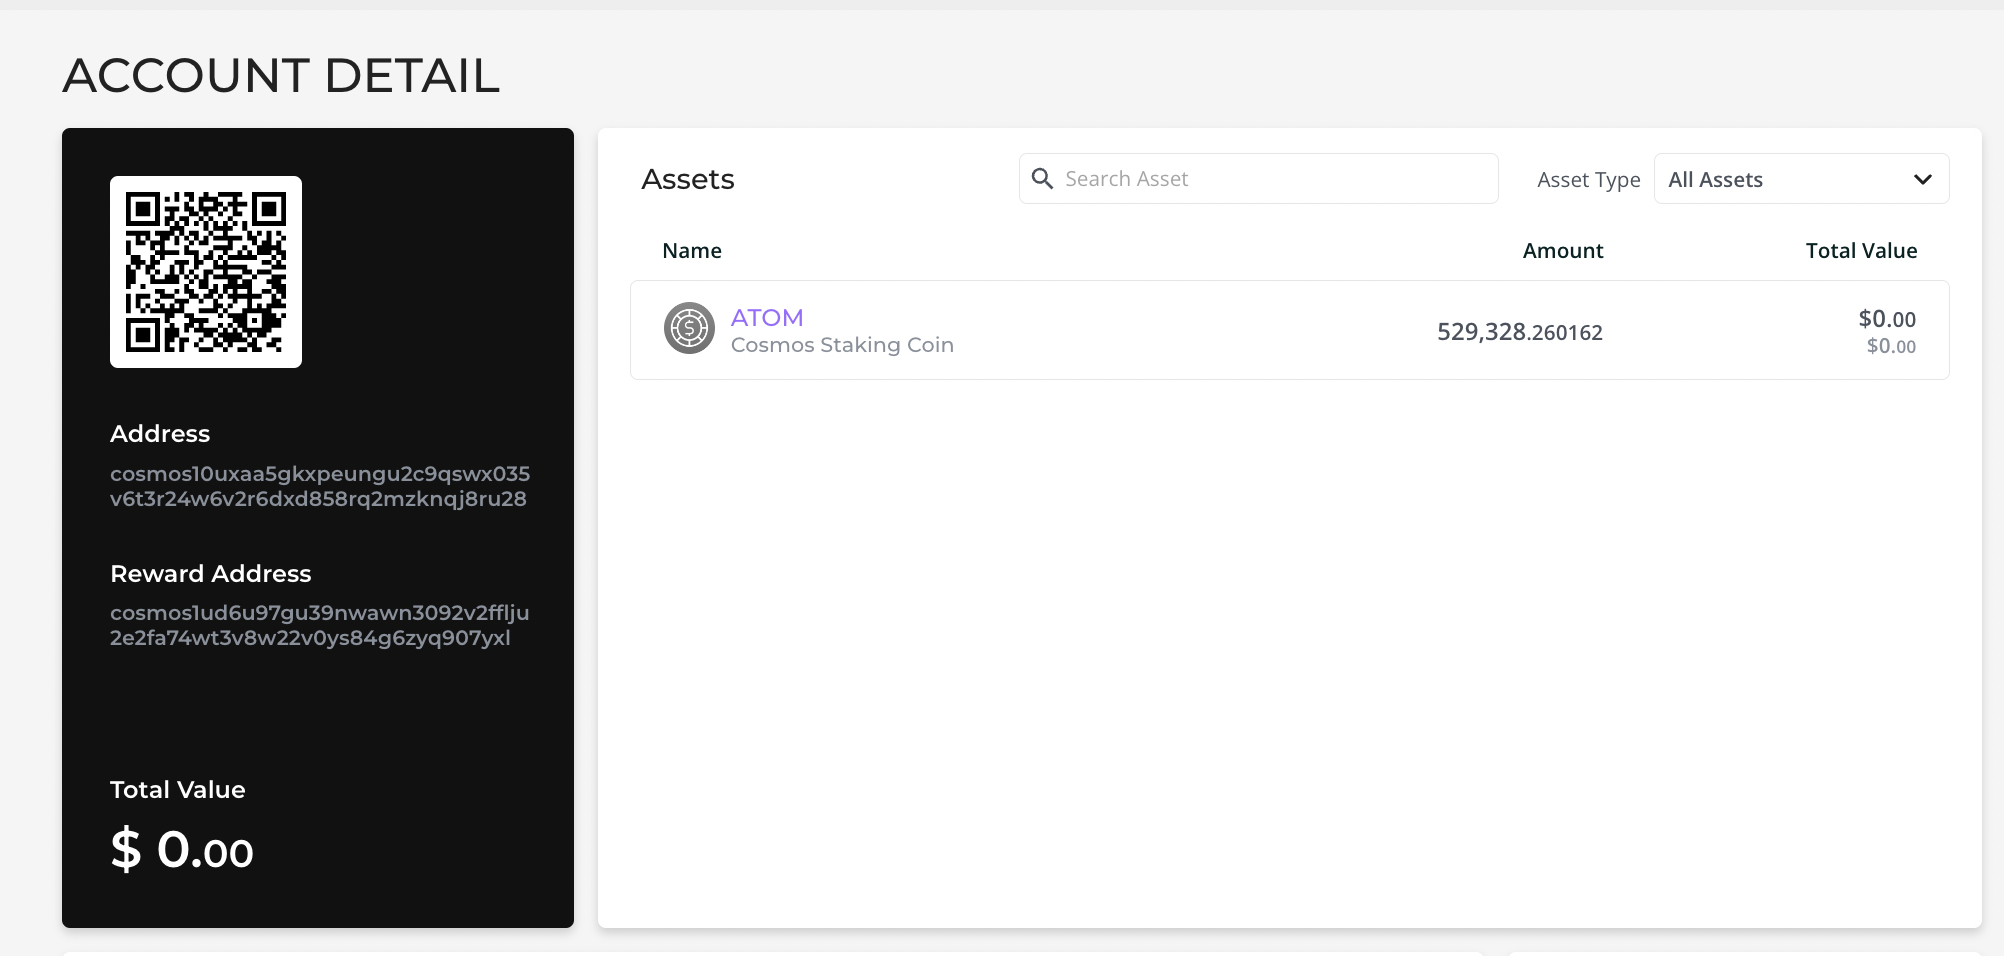Click the ATOM row $0.00 value
Screen dimensions: 2004x956
tap(1887, 319)
